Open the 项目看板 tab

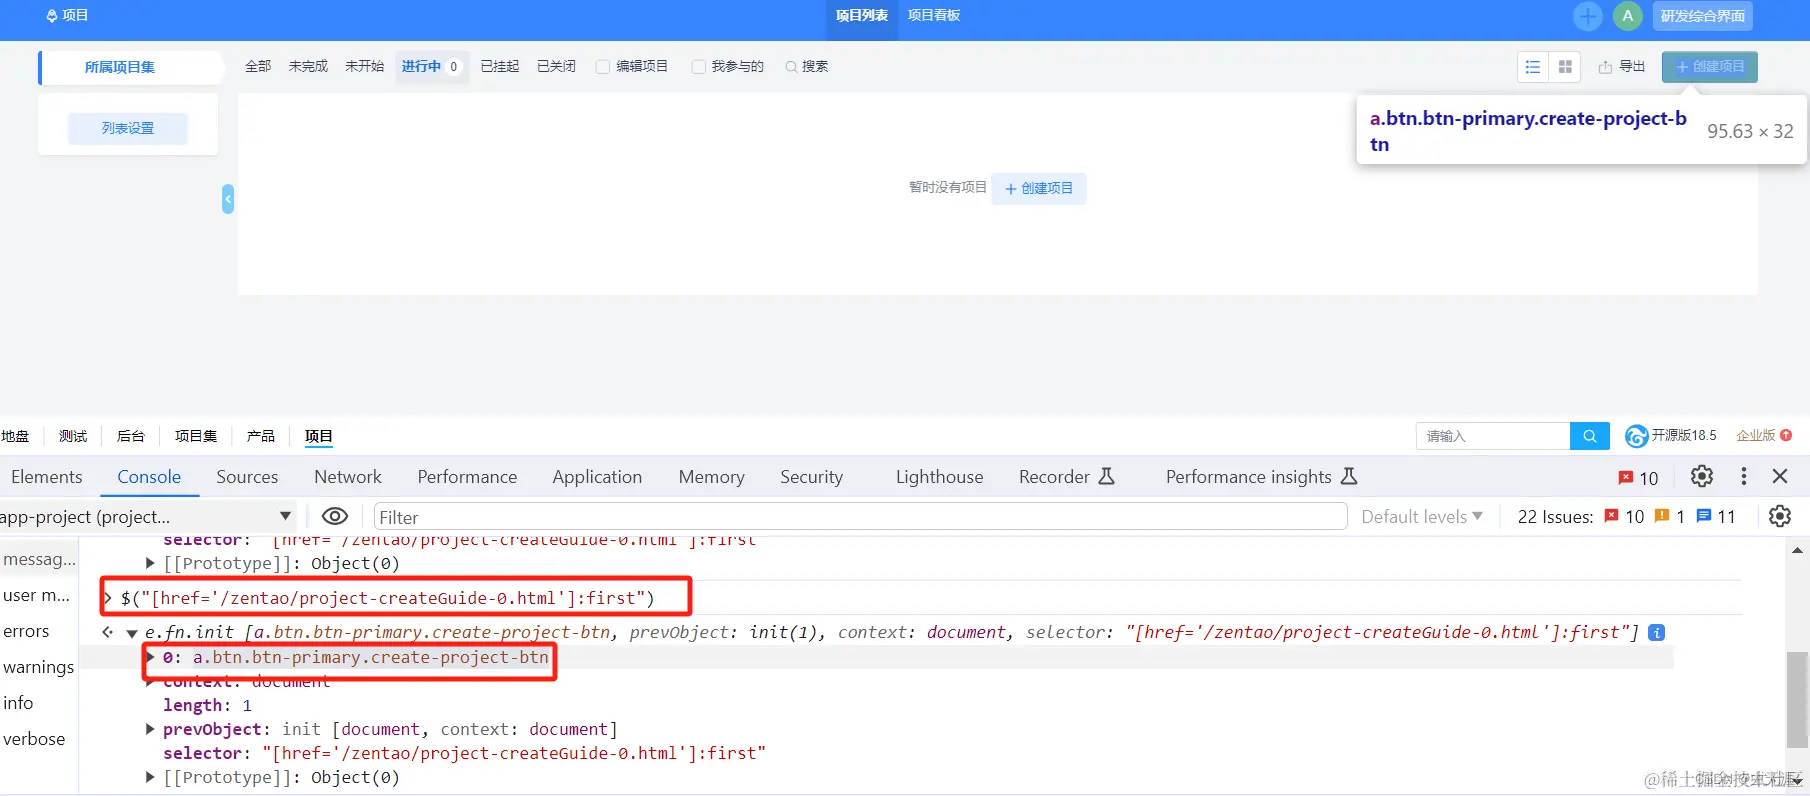click(x=934, y=16)
